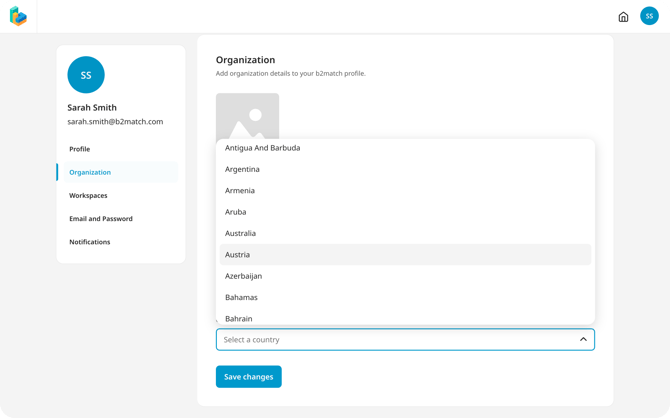Open the Profile sidebar section
Image resolution: width=670 pixels, height=418 pixels.
coord(80,149)
